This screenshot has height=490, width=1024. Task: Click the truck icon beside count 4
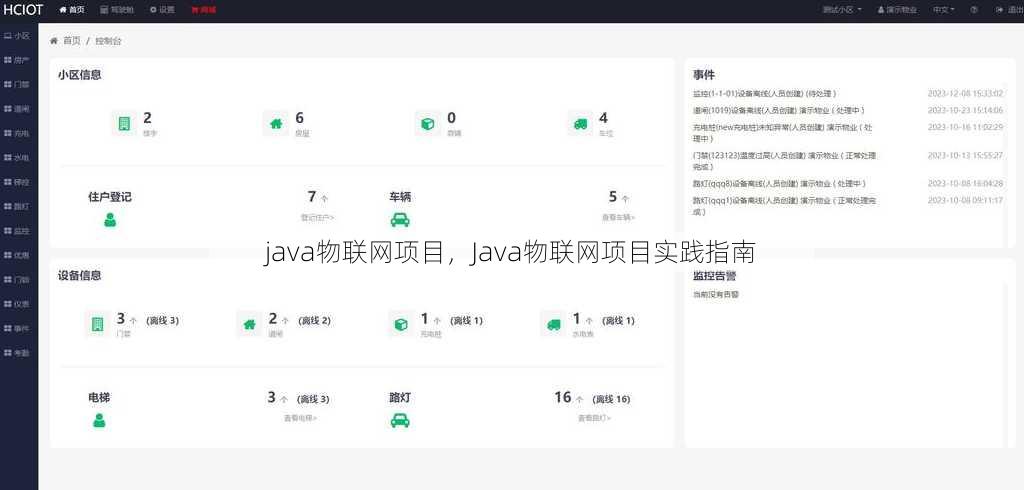click(580, 123)
